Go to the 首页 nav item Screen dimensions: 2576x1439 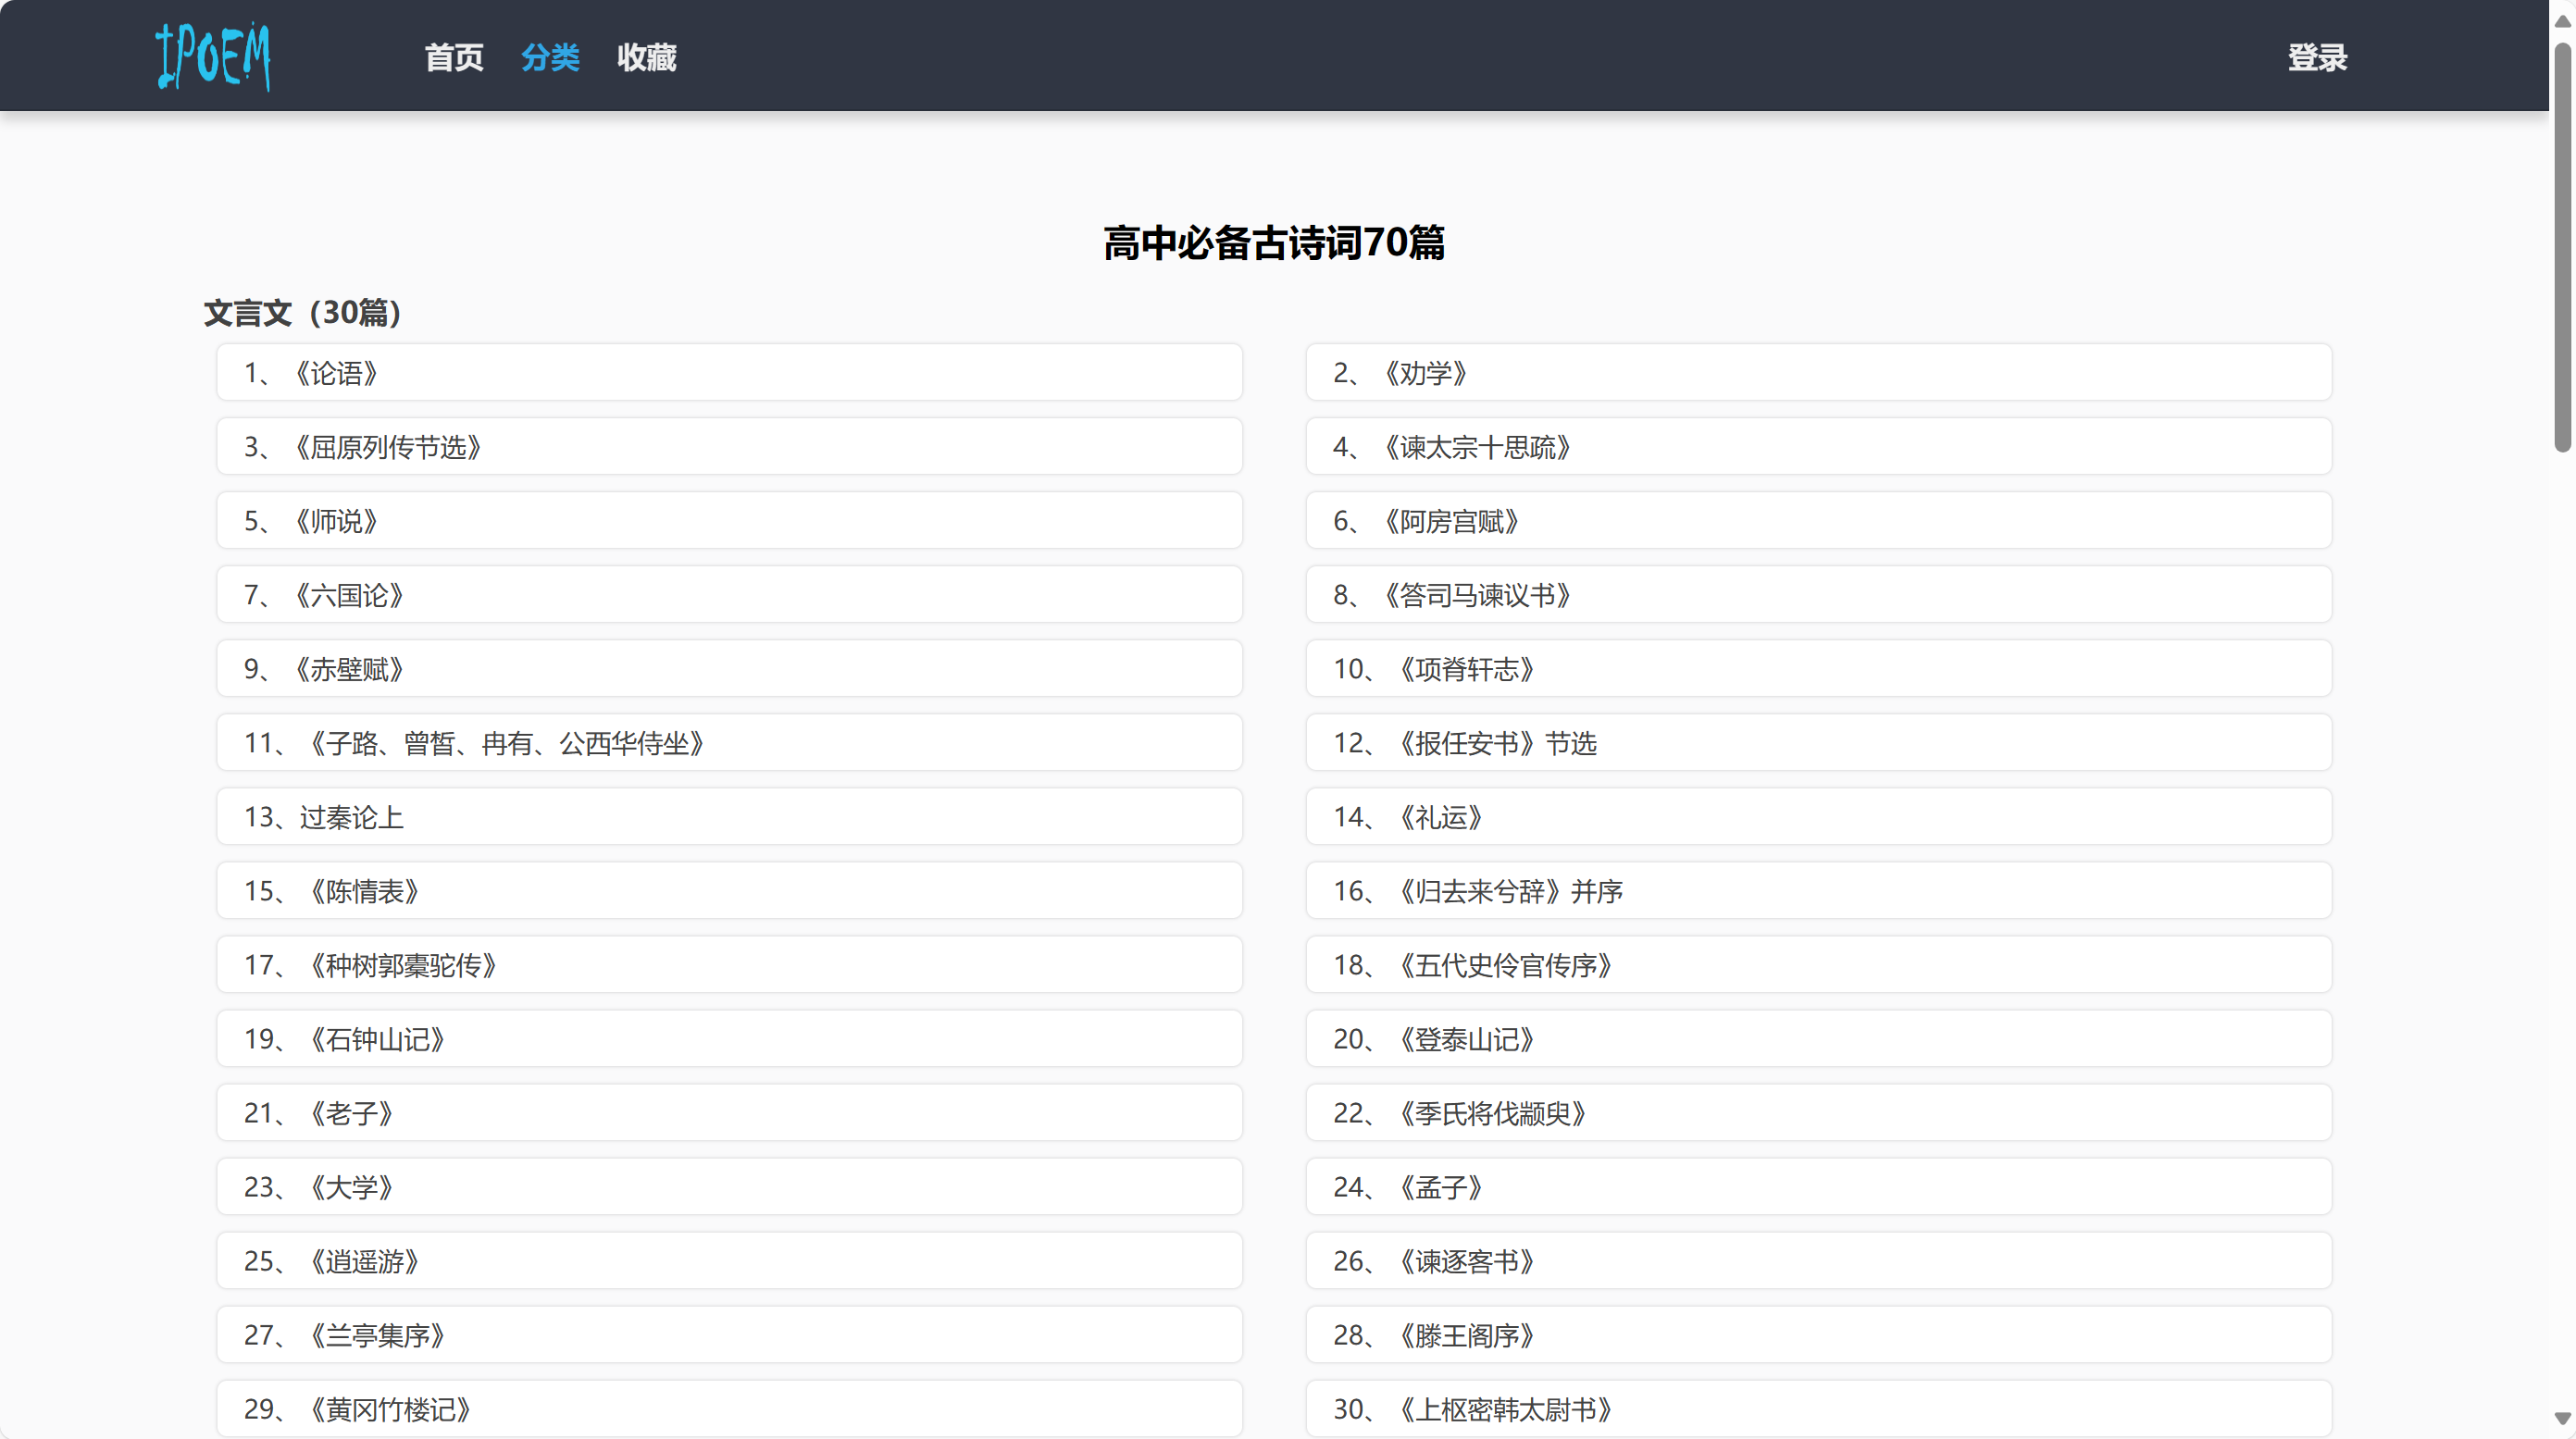pos(453,58)
